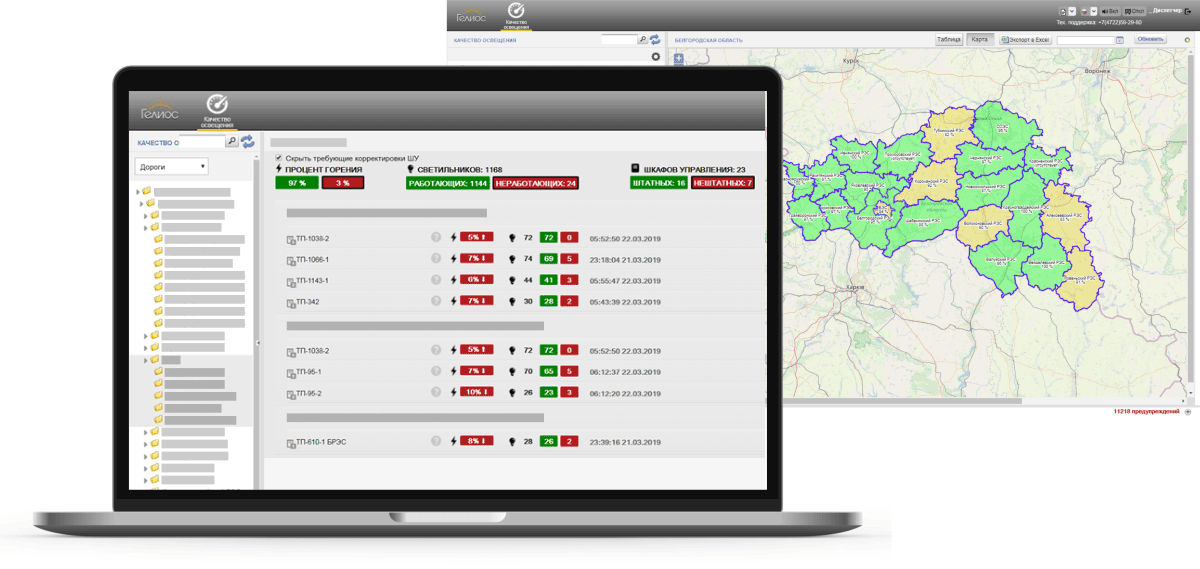1200x569 pixels.
Task: Click the Вкл sound button in header
Action: (1111, 11)
